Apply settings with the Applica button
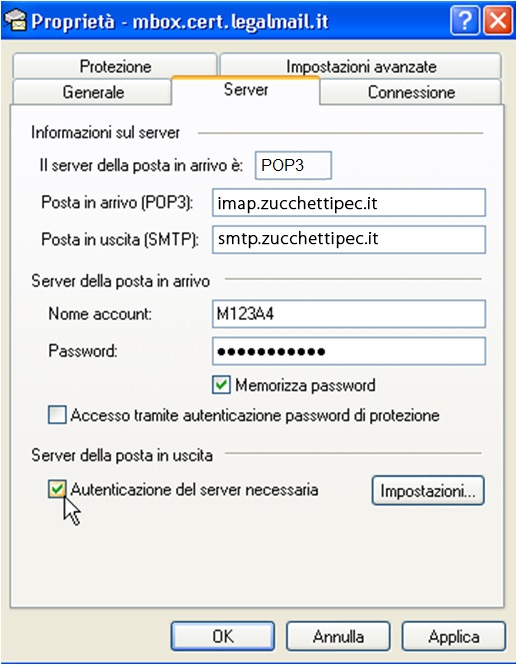 [x=453, y=636]
